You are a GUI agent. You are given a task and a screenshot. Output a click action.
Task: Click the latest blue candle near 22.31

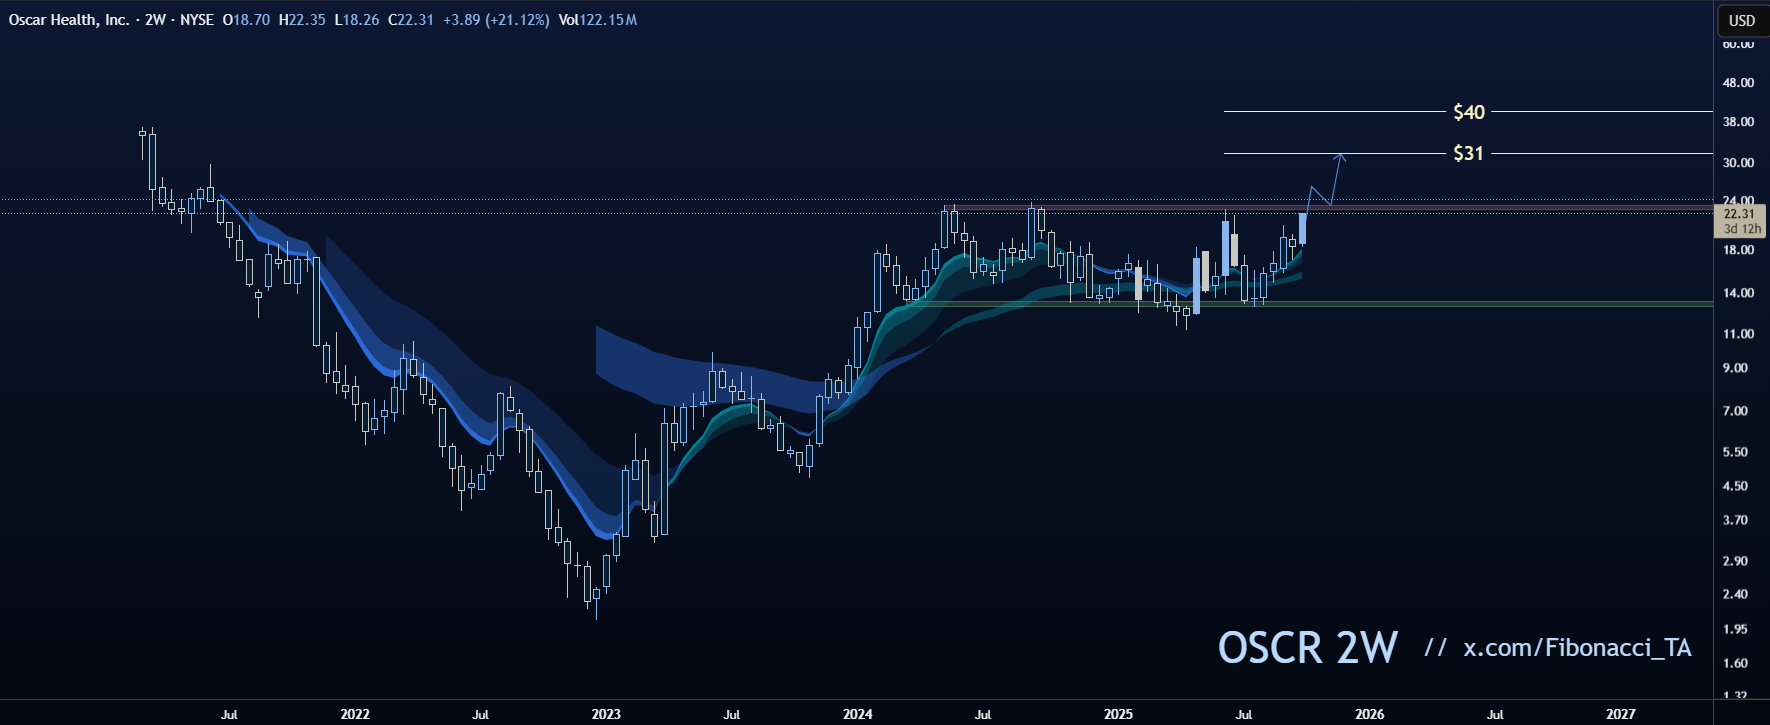(1302, 229)
